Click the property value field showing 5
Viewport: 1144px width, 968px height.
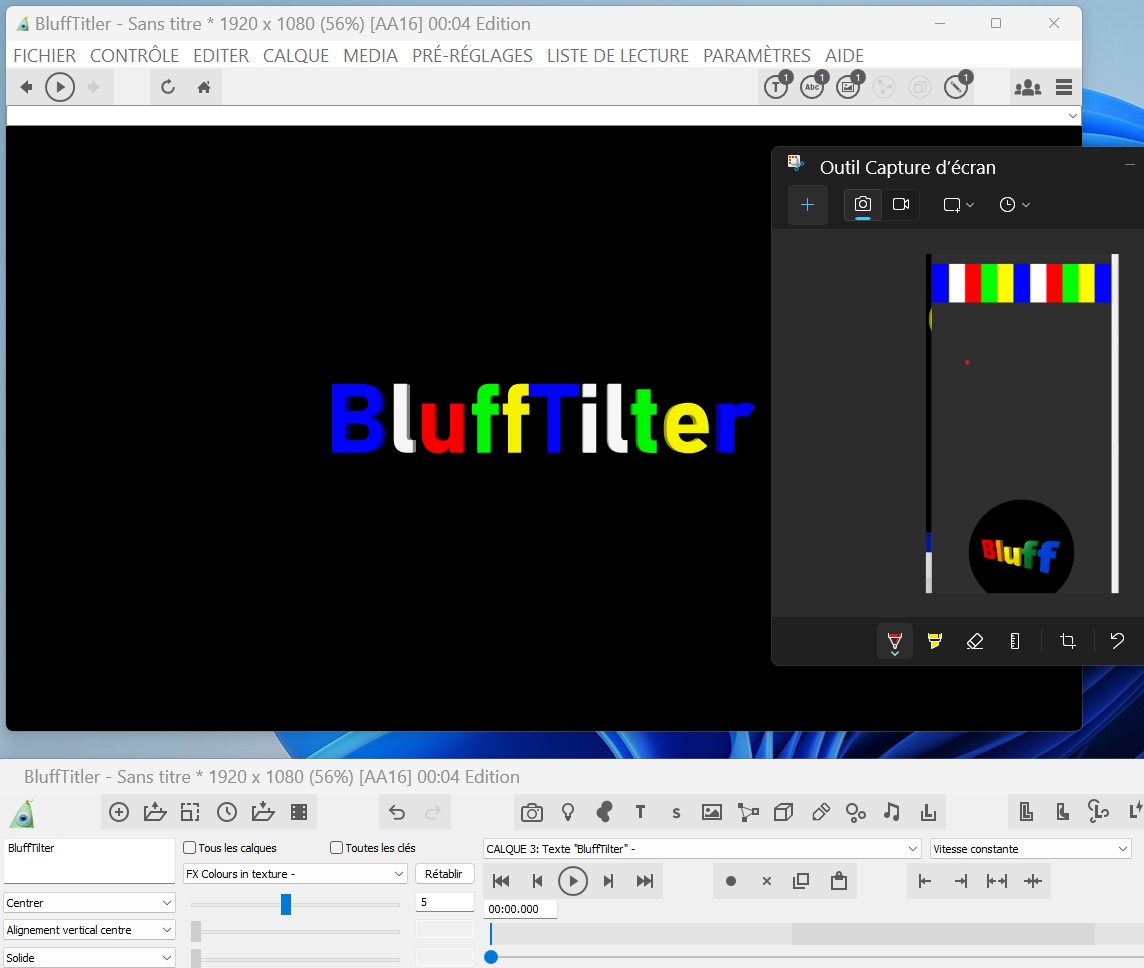(445, 902)
